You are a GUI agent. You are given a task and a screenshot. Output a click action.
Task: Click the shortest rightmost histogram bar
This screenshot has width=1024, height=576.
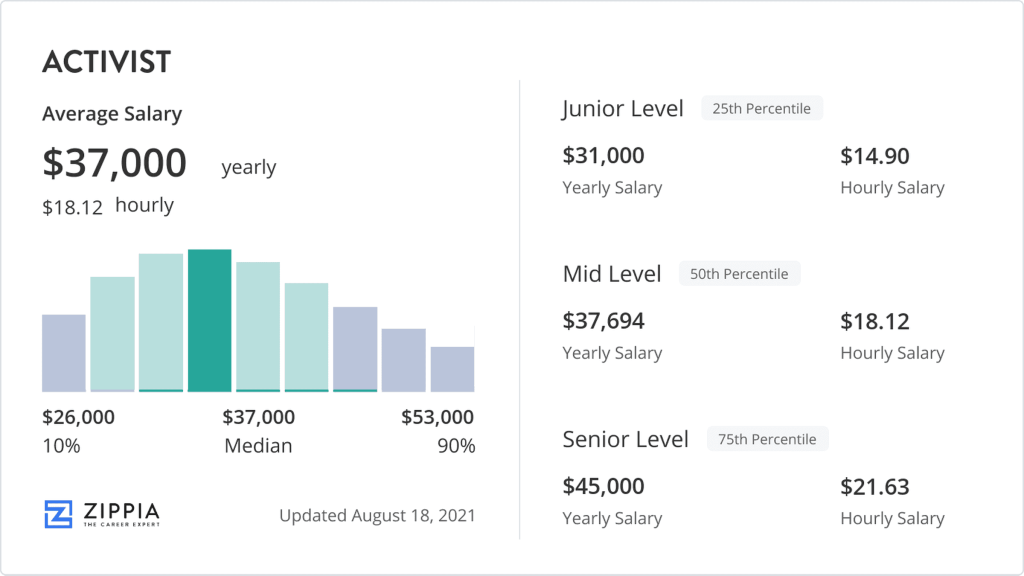452,369
